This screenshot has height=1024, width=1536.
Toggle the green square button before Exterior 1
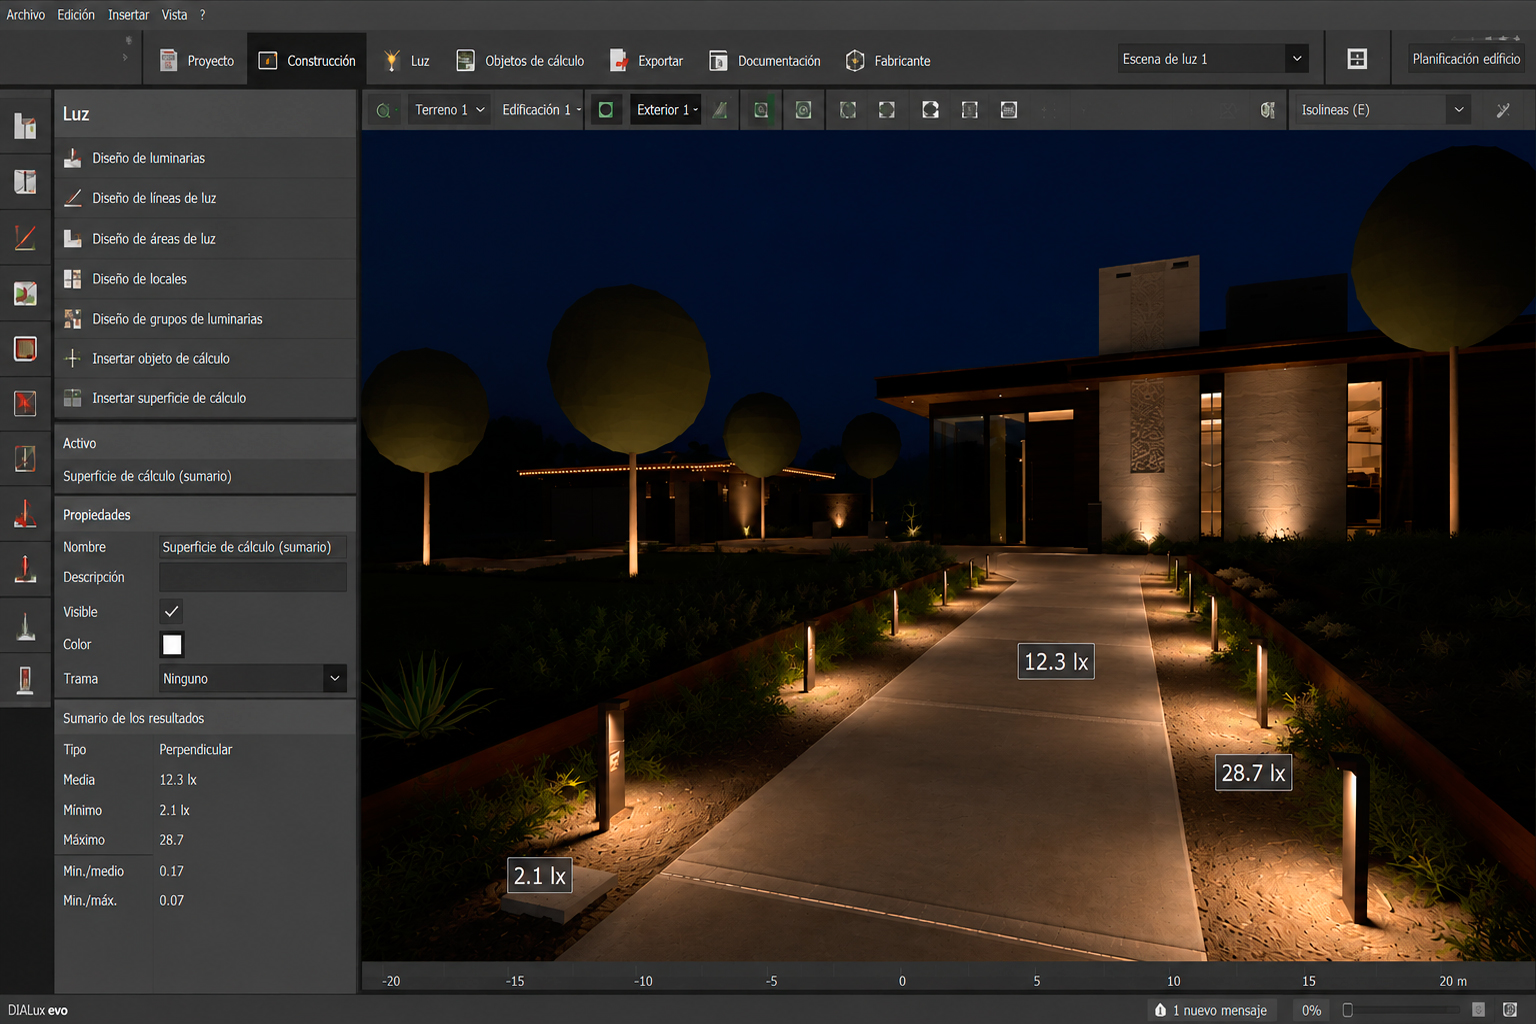point(605,110)
